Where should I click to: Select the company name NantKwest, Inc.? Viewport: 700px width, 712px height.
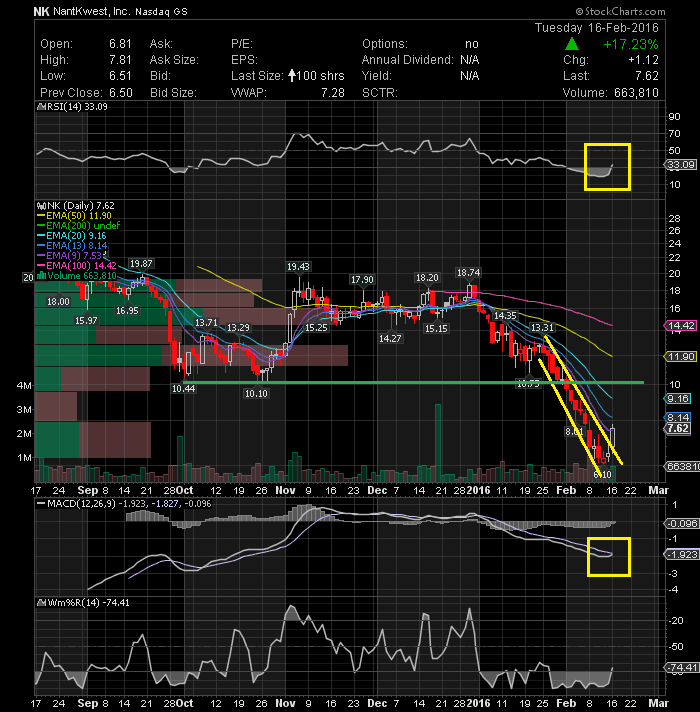[91, 11]
